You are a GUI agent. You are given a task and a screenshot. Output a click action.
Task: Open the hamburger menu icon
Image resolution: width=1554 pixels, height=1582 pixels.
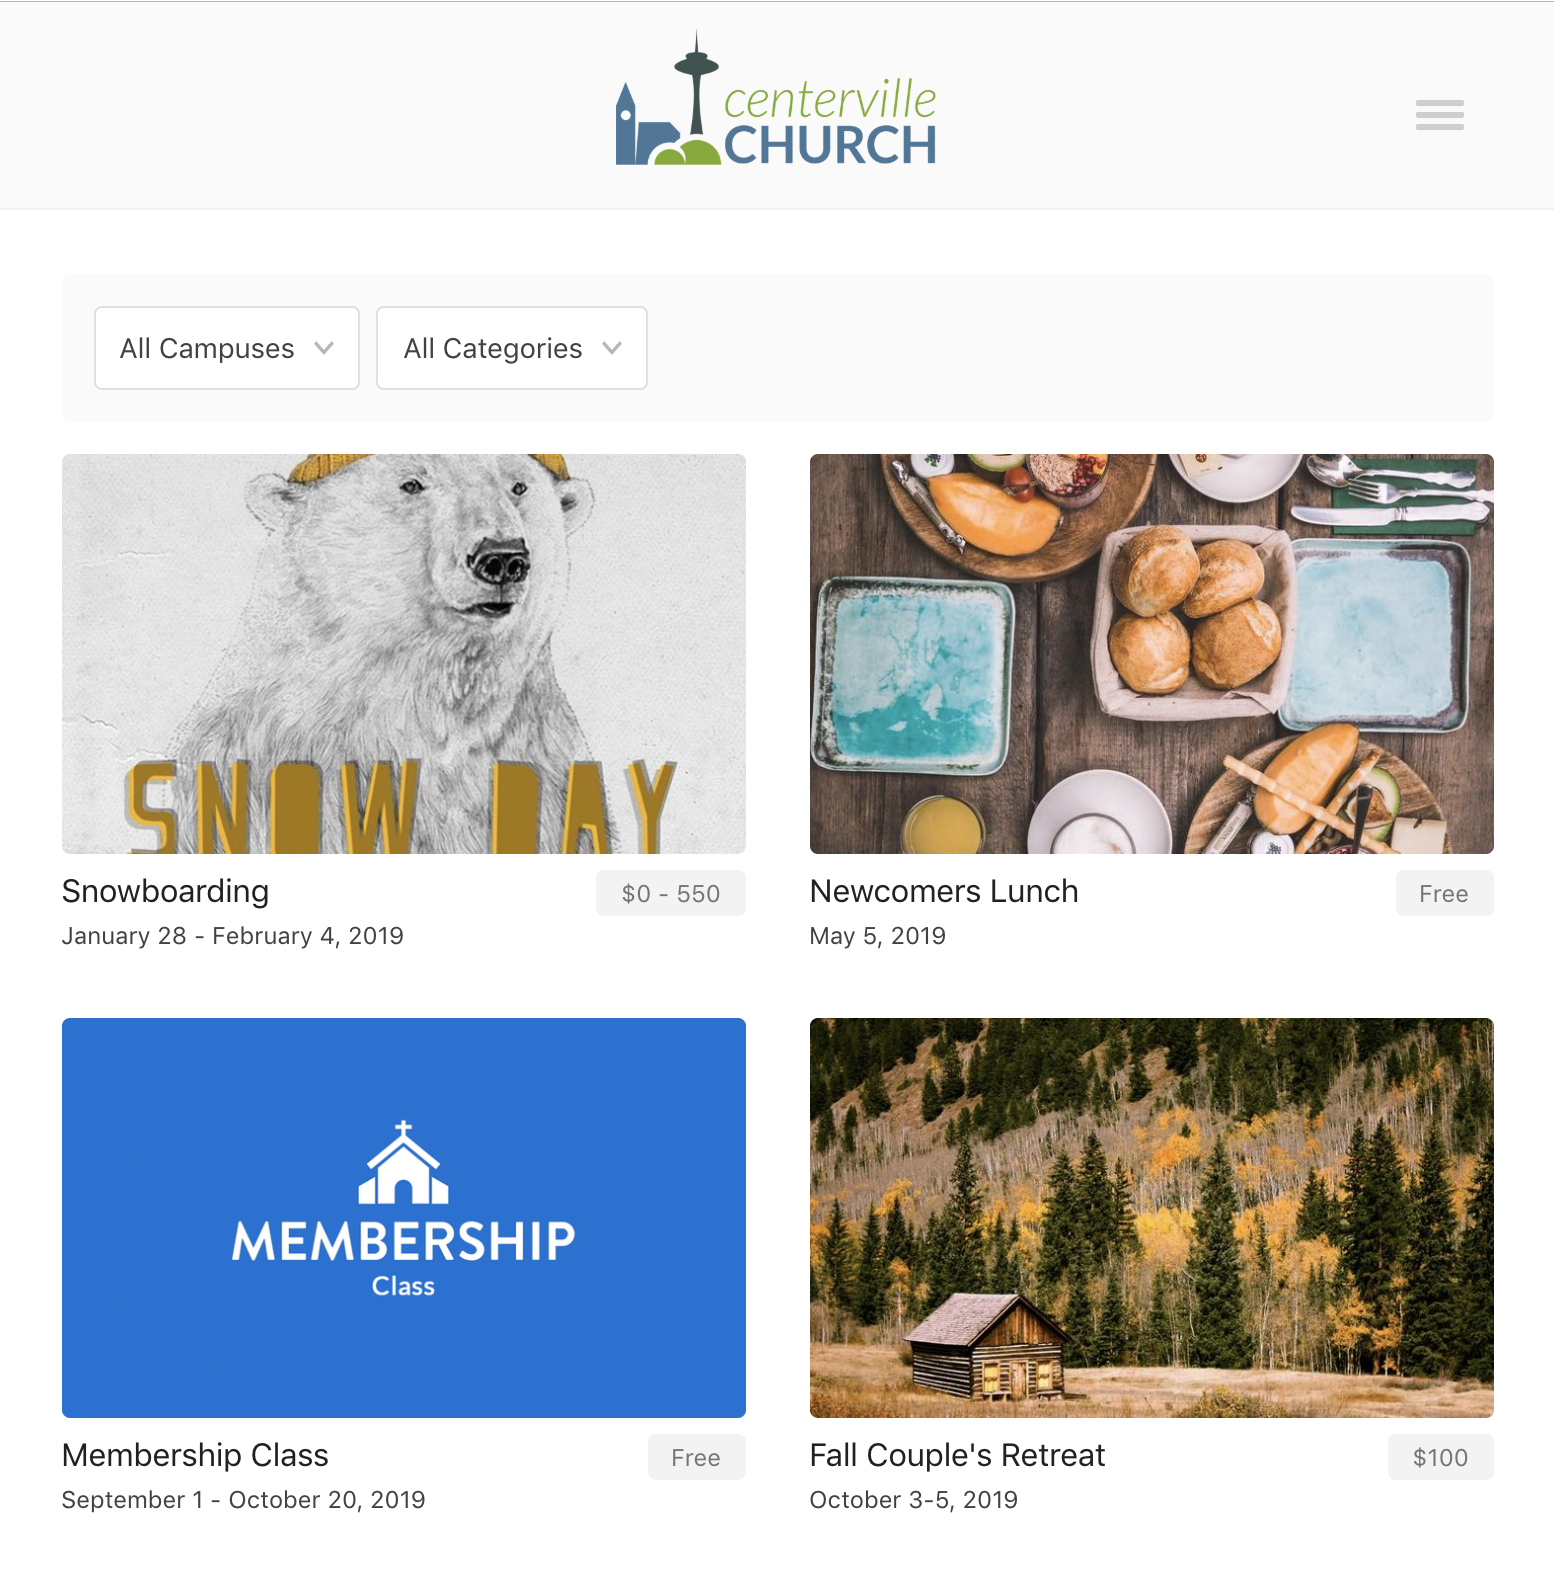1439,115
